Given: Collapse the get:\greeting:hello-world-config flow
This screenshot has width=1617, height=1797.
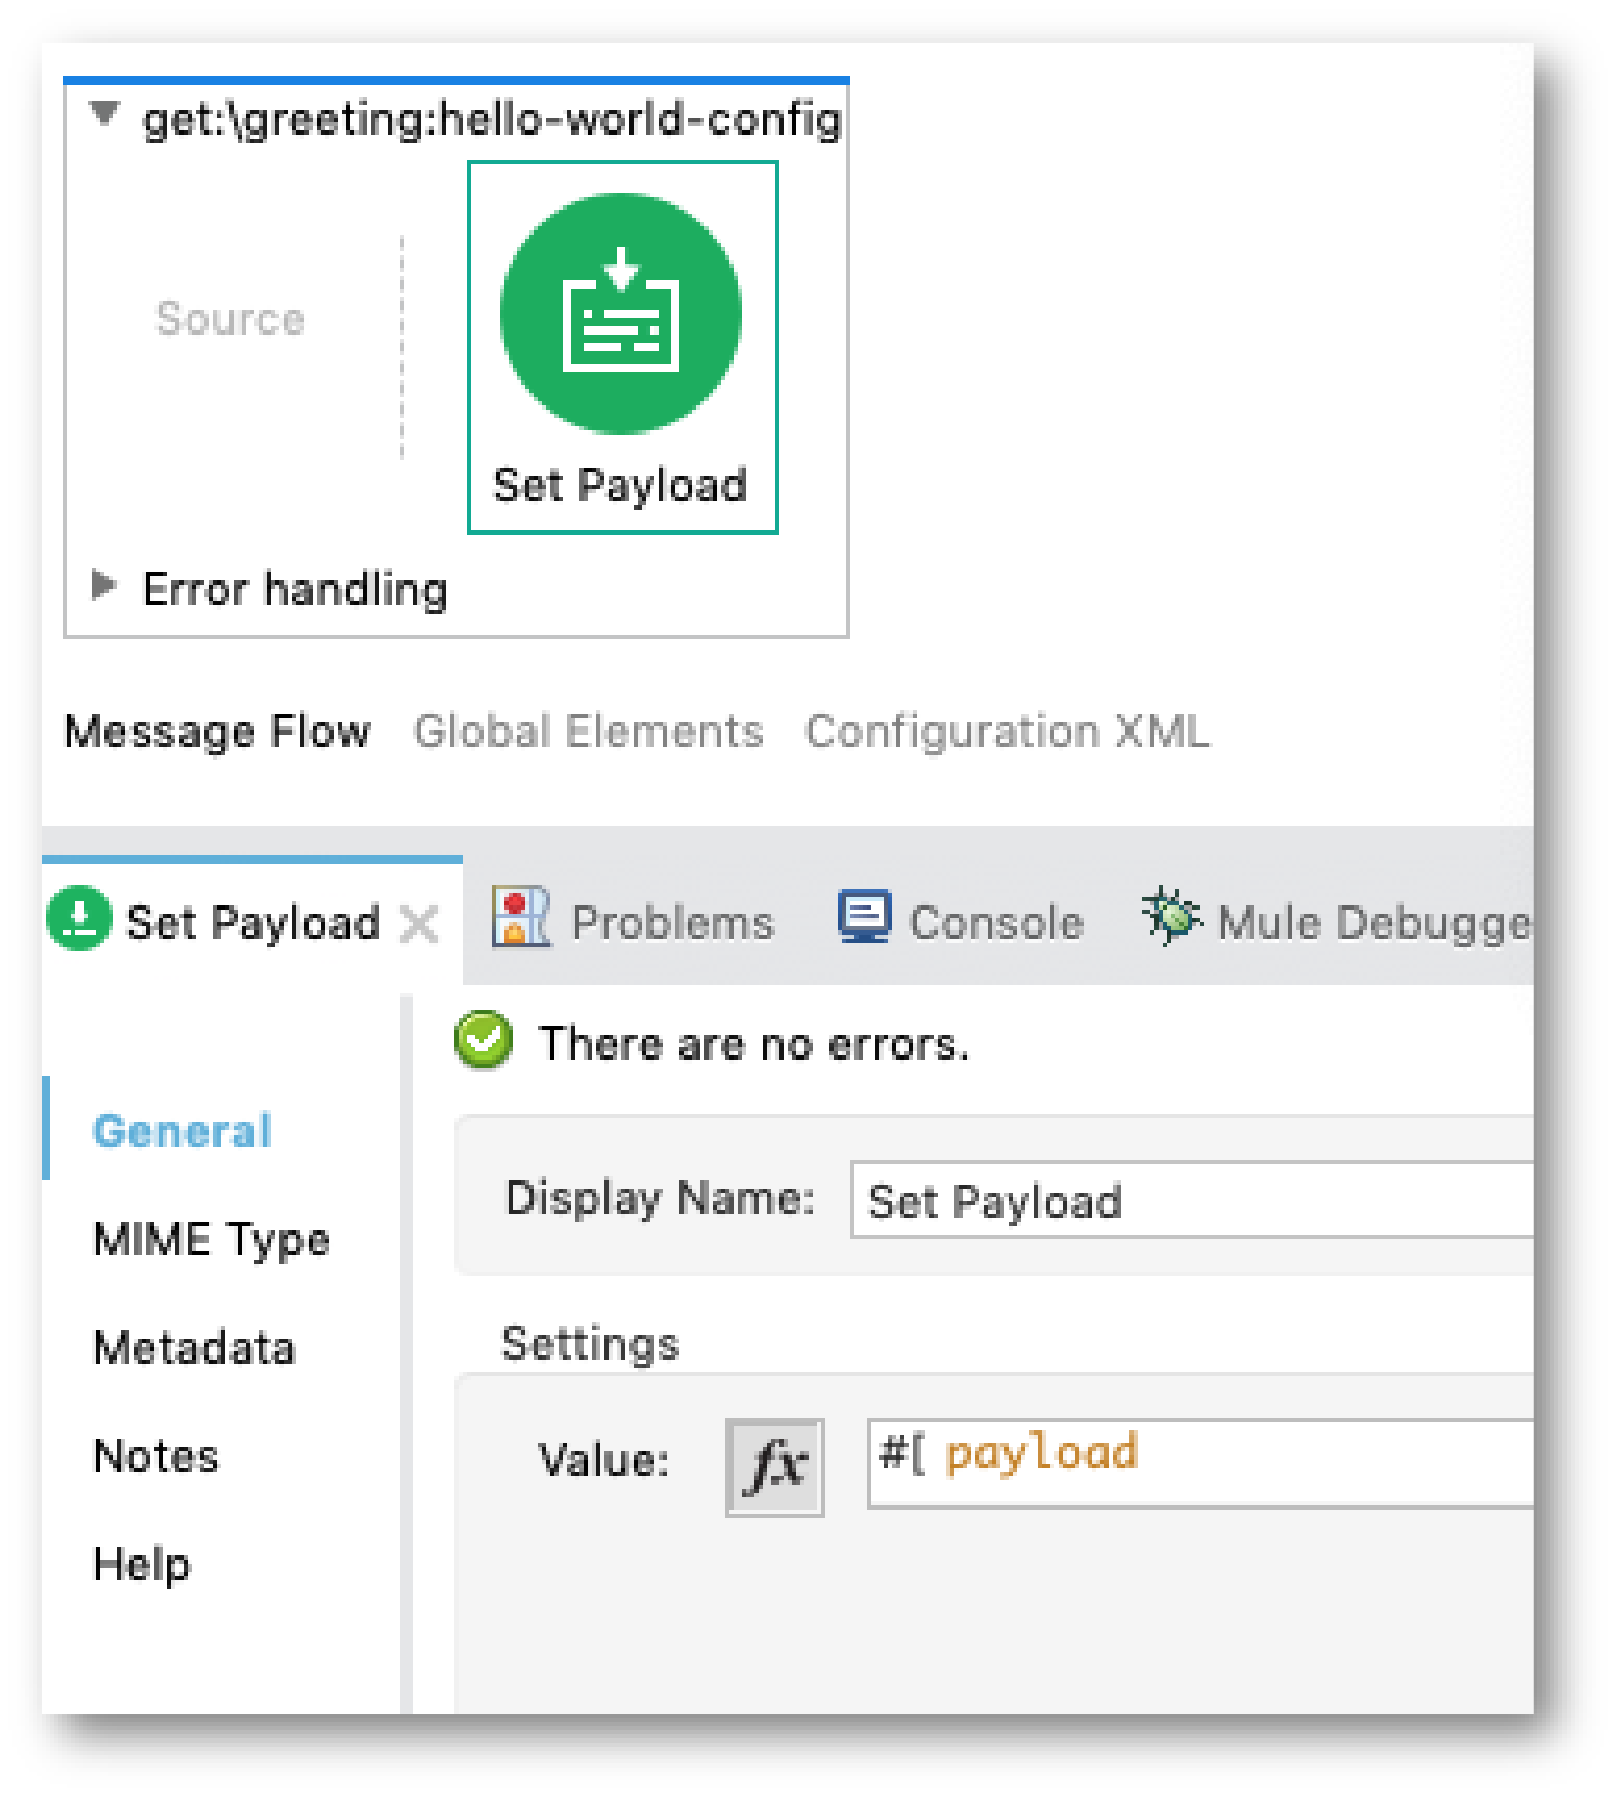Looking at the screenshot, I should (103, 114).
